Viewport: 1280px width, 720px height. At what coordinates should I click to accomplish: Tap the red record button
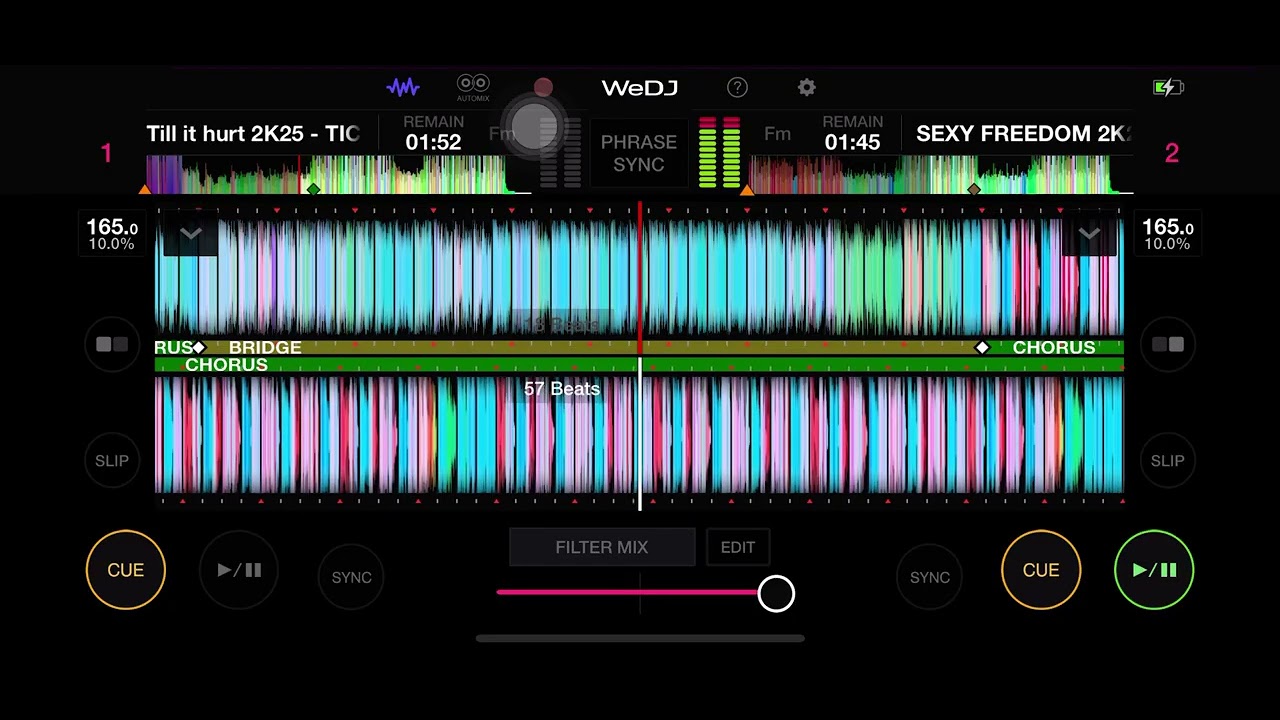pyautogui.click(x=543, y=88)
